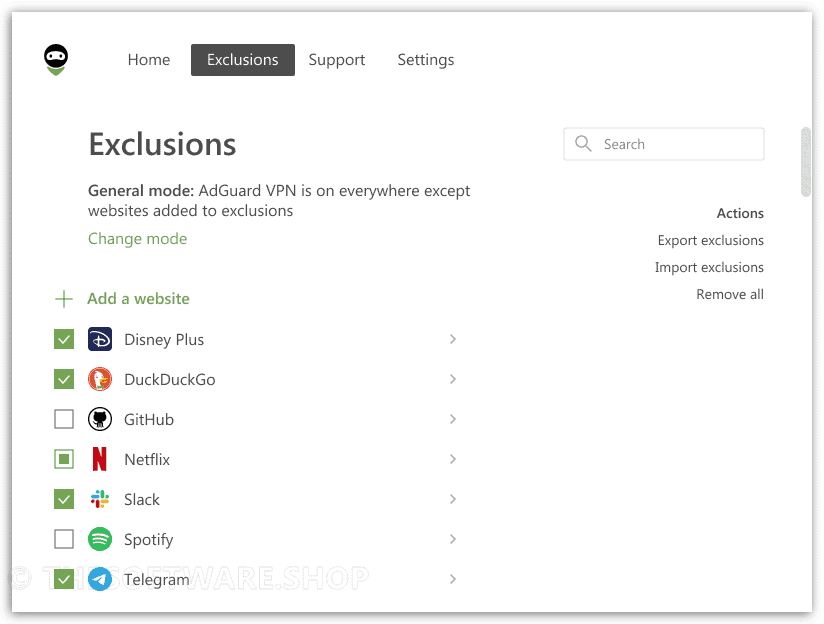824x624 pixels.
Task: Click the GitHub octocat icon
Action: pos(100,419)
